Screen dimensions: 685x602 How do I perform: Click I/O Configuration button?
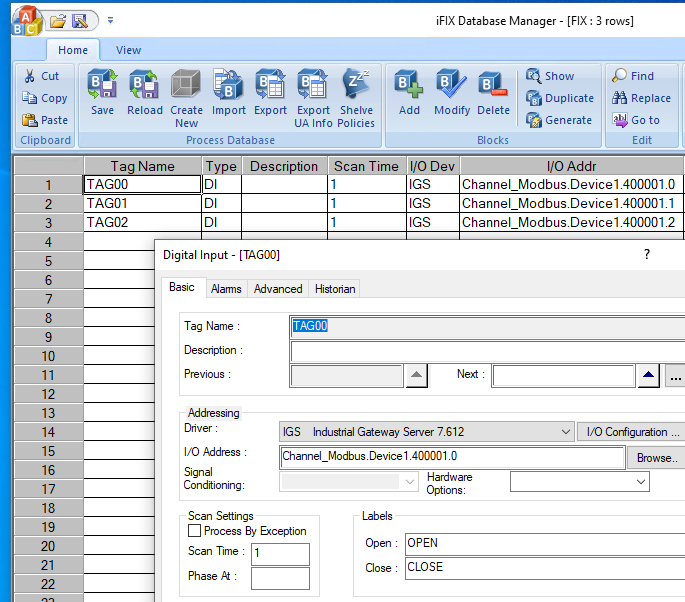pyautogui.click(x=632, y=432)
